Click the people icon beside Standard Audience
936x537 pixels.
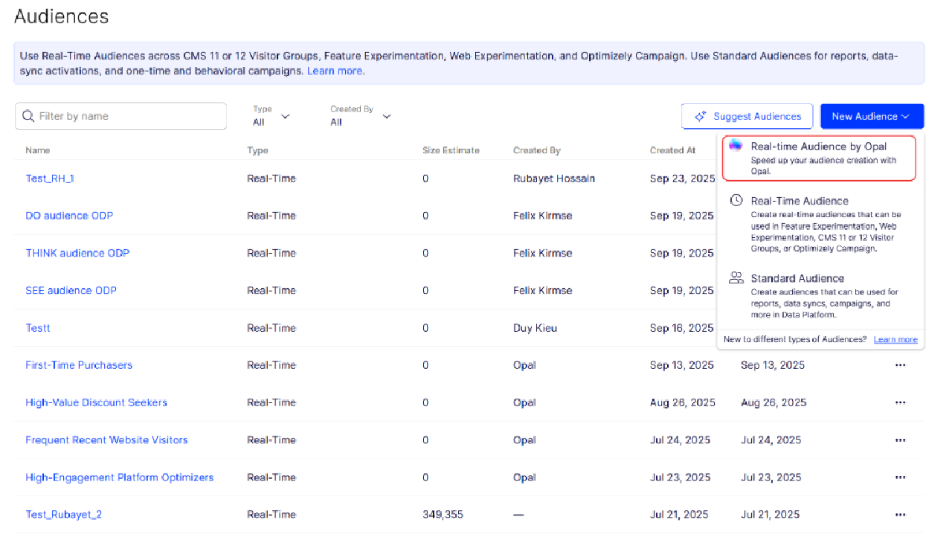tap(736, 277)
